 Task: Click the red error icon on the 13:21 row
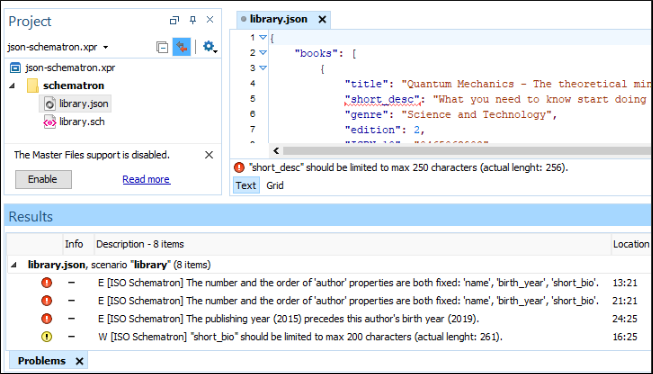[x=47, y=283]
